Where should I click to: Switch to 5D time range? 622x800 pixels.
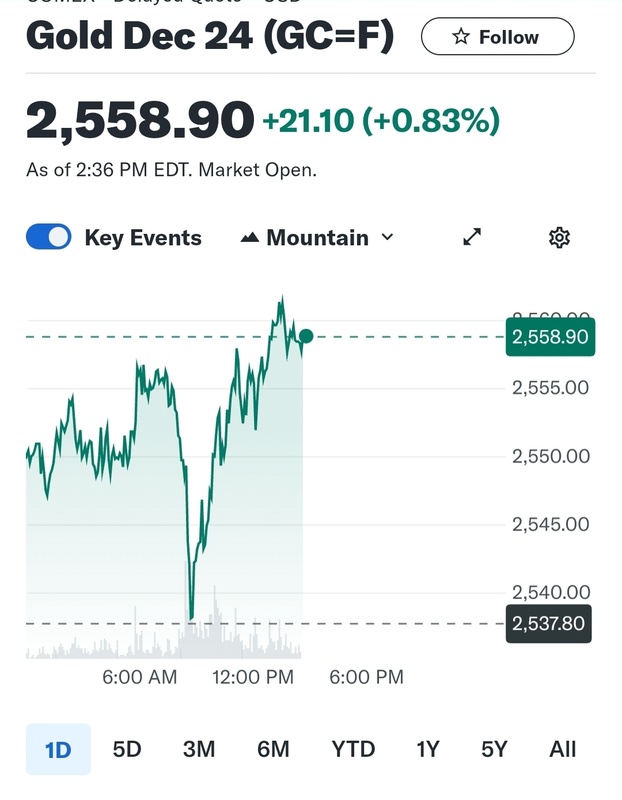[127, 749]
